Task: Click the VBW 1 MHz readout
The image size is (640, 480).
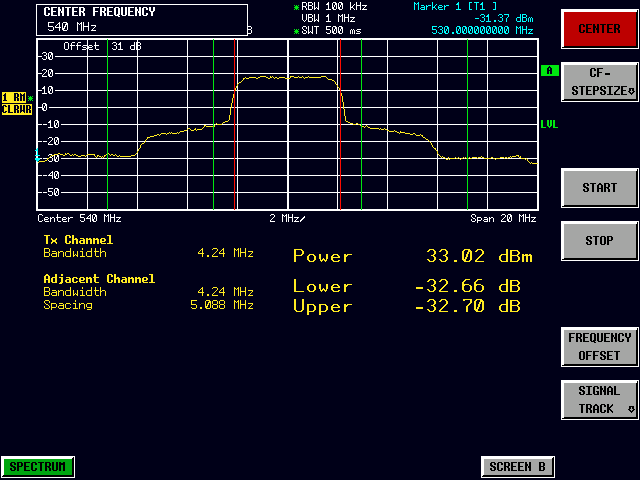Action: [x=328, y=18]
